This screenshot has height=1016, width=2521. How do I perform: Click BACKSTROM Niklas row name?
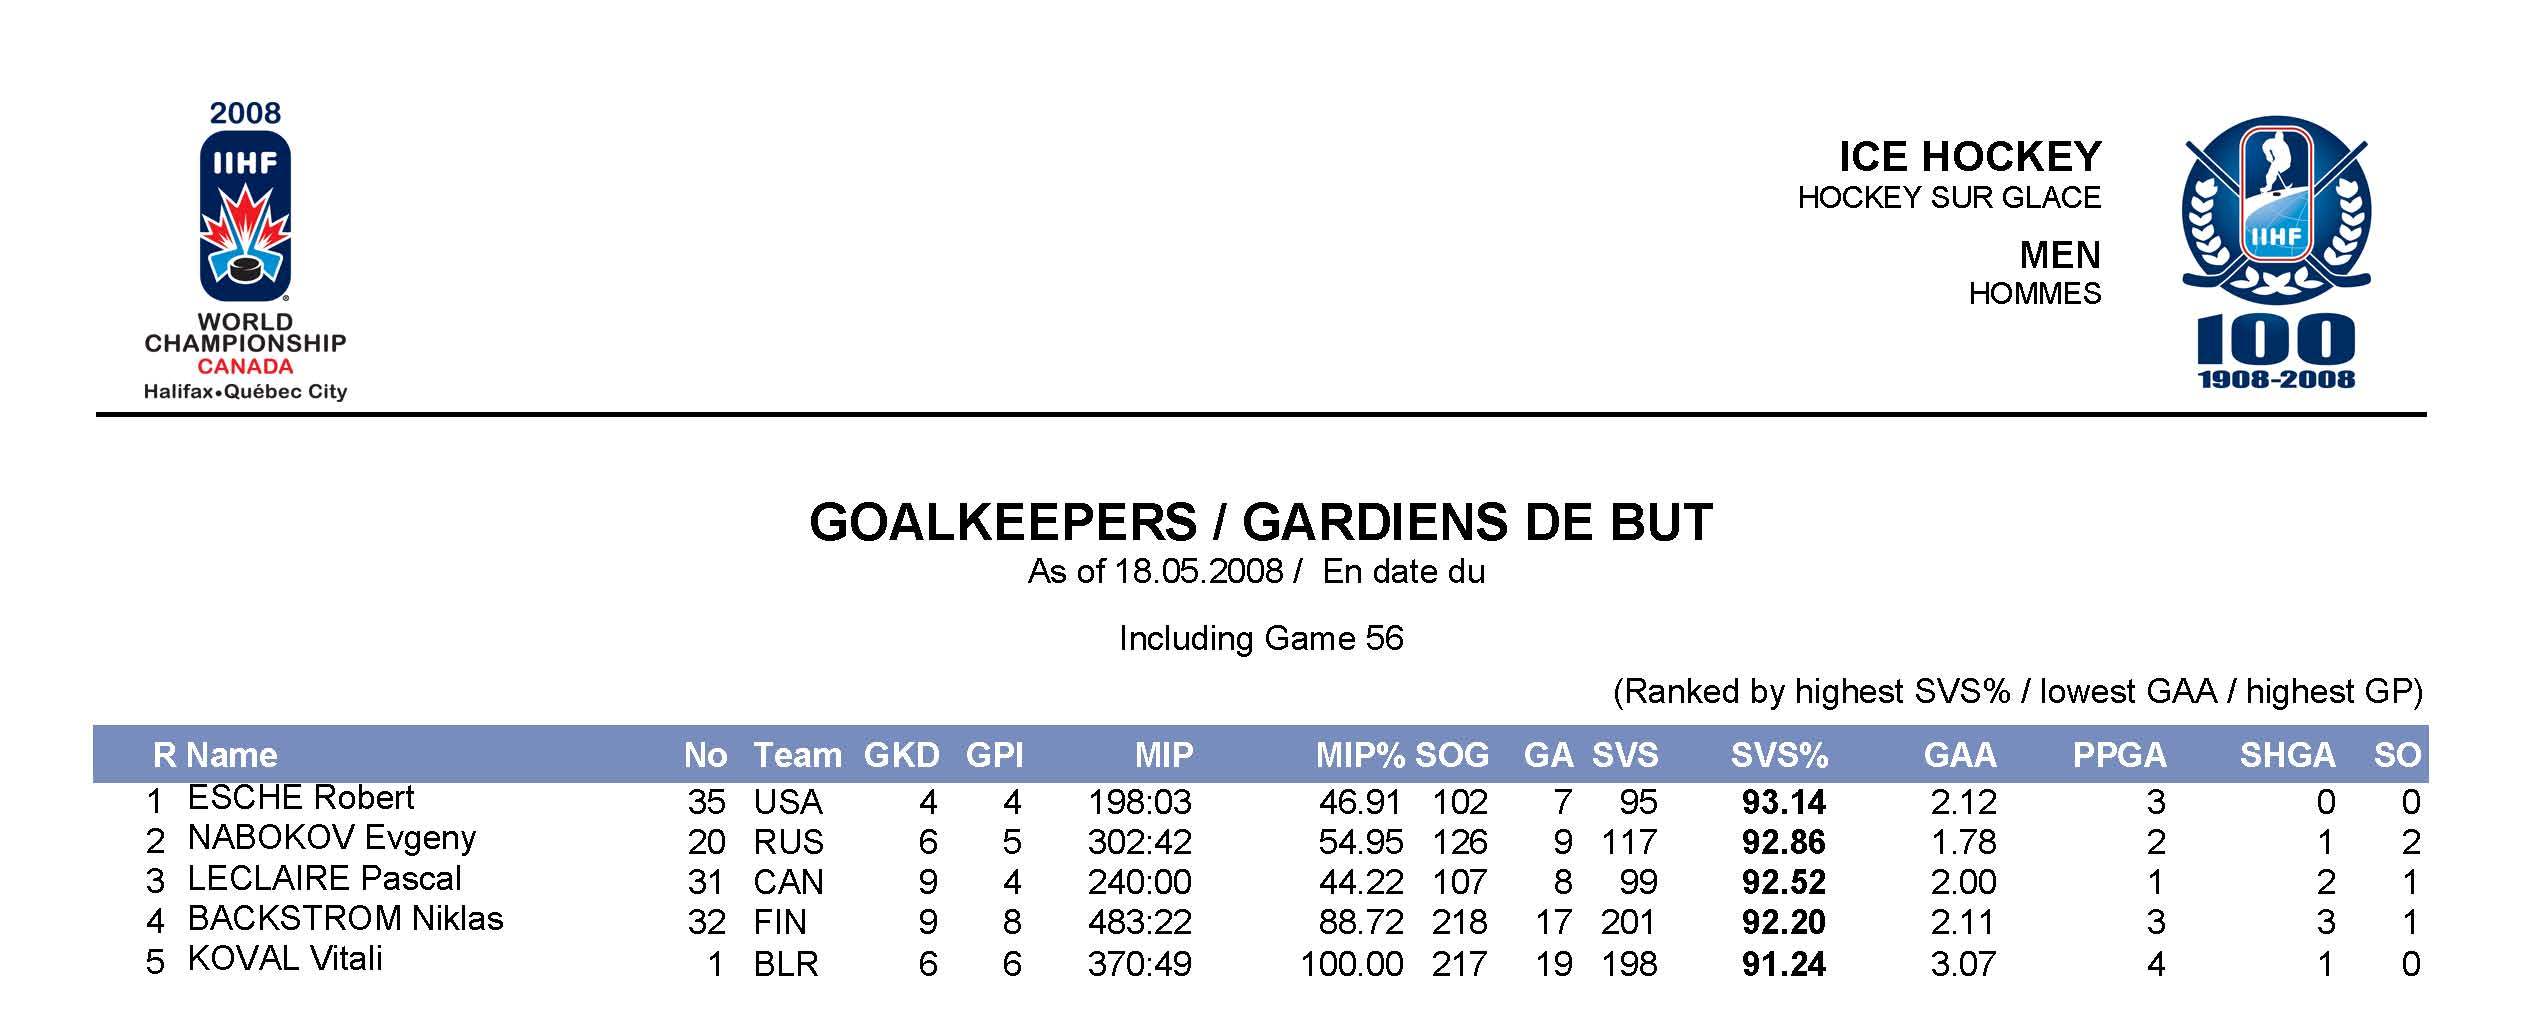[345, 919]
